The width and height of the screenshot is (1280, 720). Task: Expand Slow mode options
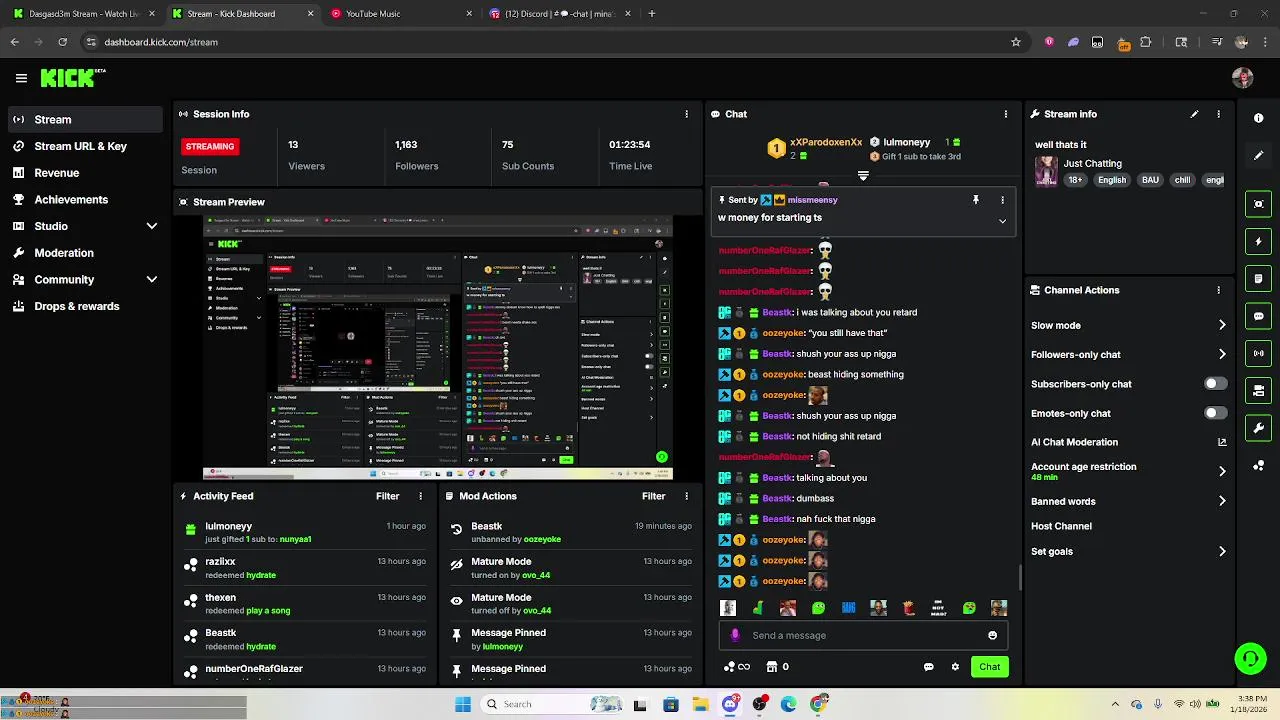1222,325
